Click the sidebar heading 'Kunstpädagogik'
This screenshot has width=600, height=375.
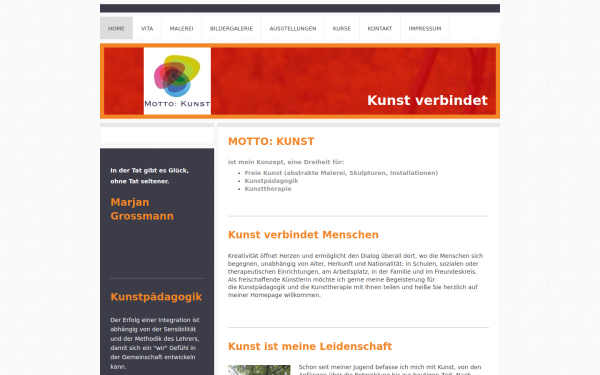tap(156, 297)
